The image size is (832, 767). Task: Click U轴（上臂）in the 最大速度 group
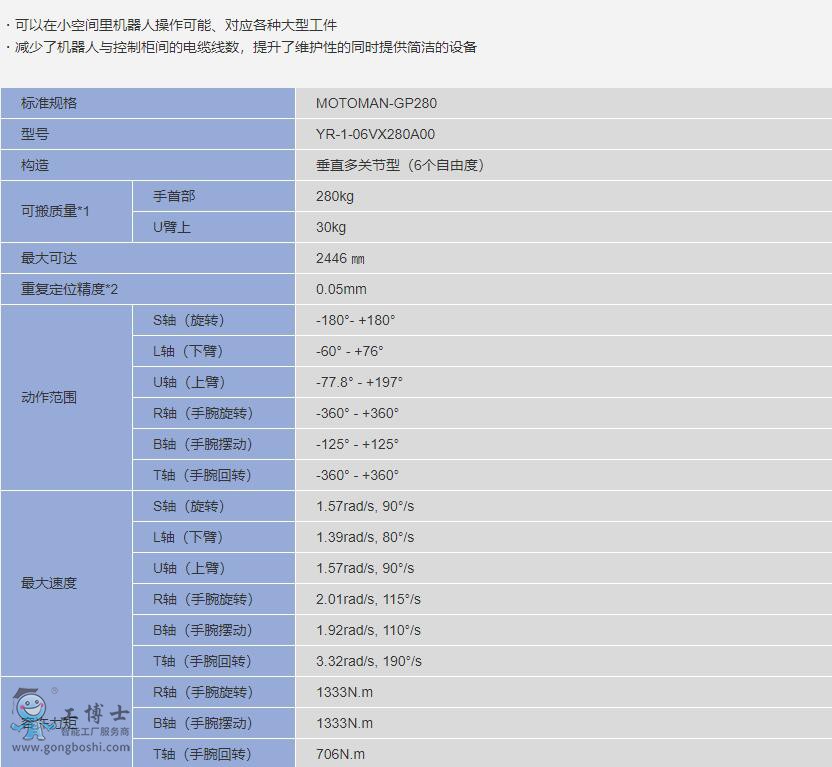tap(189, 568)
